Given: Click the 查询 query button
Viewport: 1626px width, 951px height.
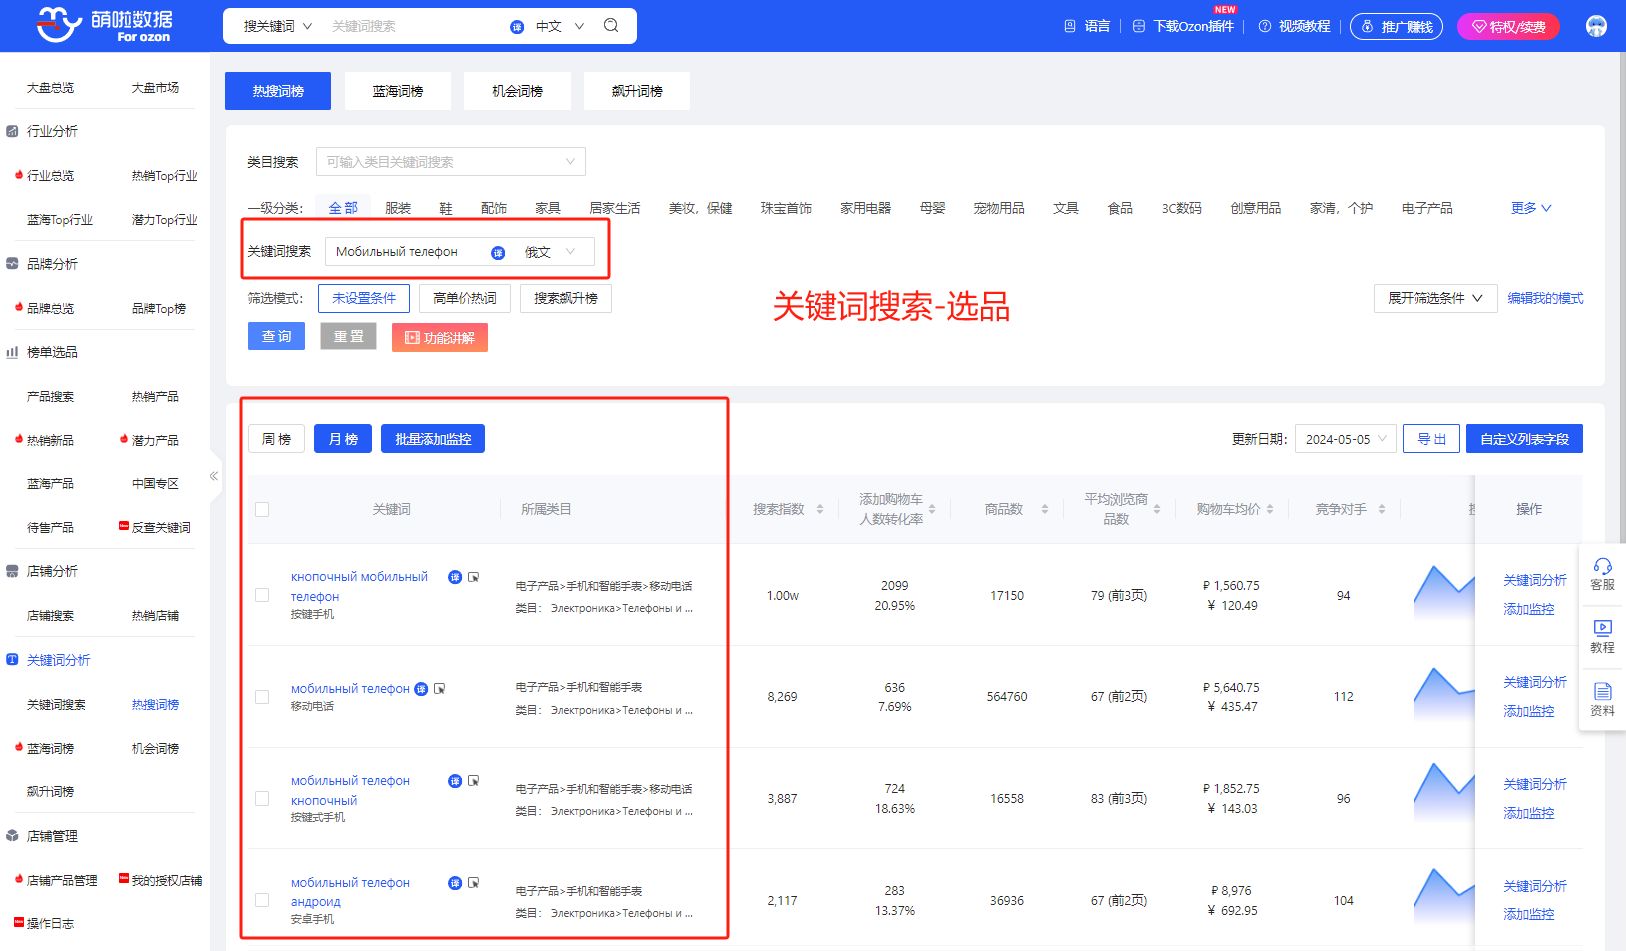Looking at the screenshot, I should 276,337.
